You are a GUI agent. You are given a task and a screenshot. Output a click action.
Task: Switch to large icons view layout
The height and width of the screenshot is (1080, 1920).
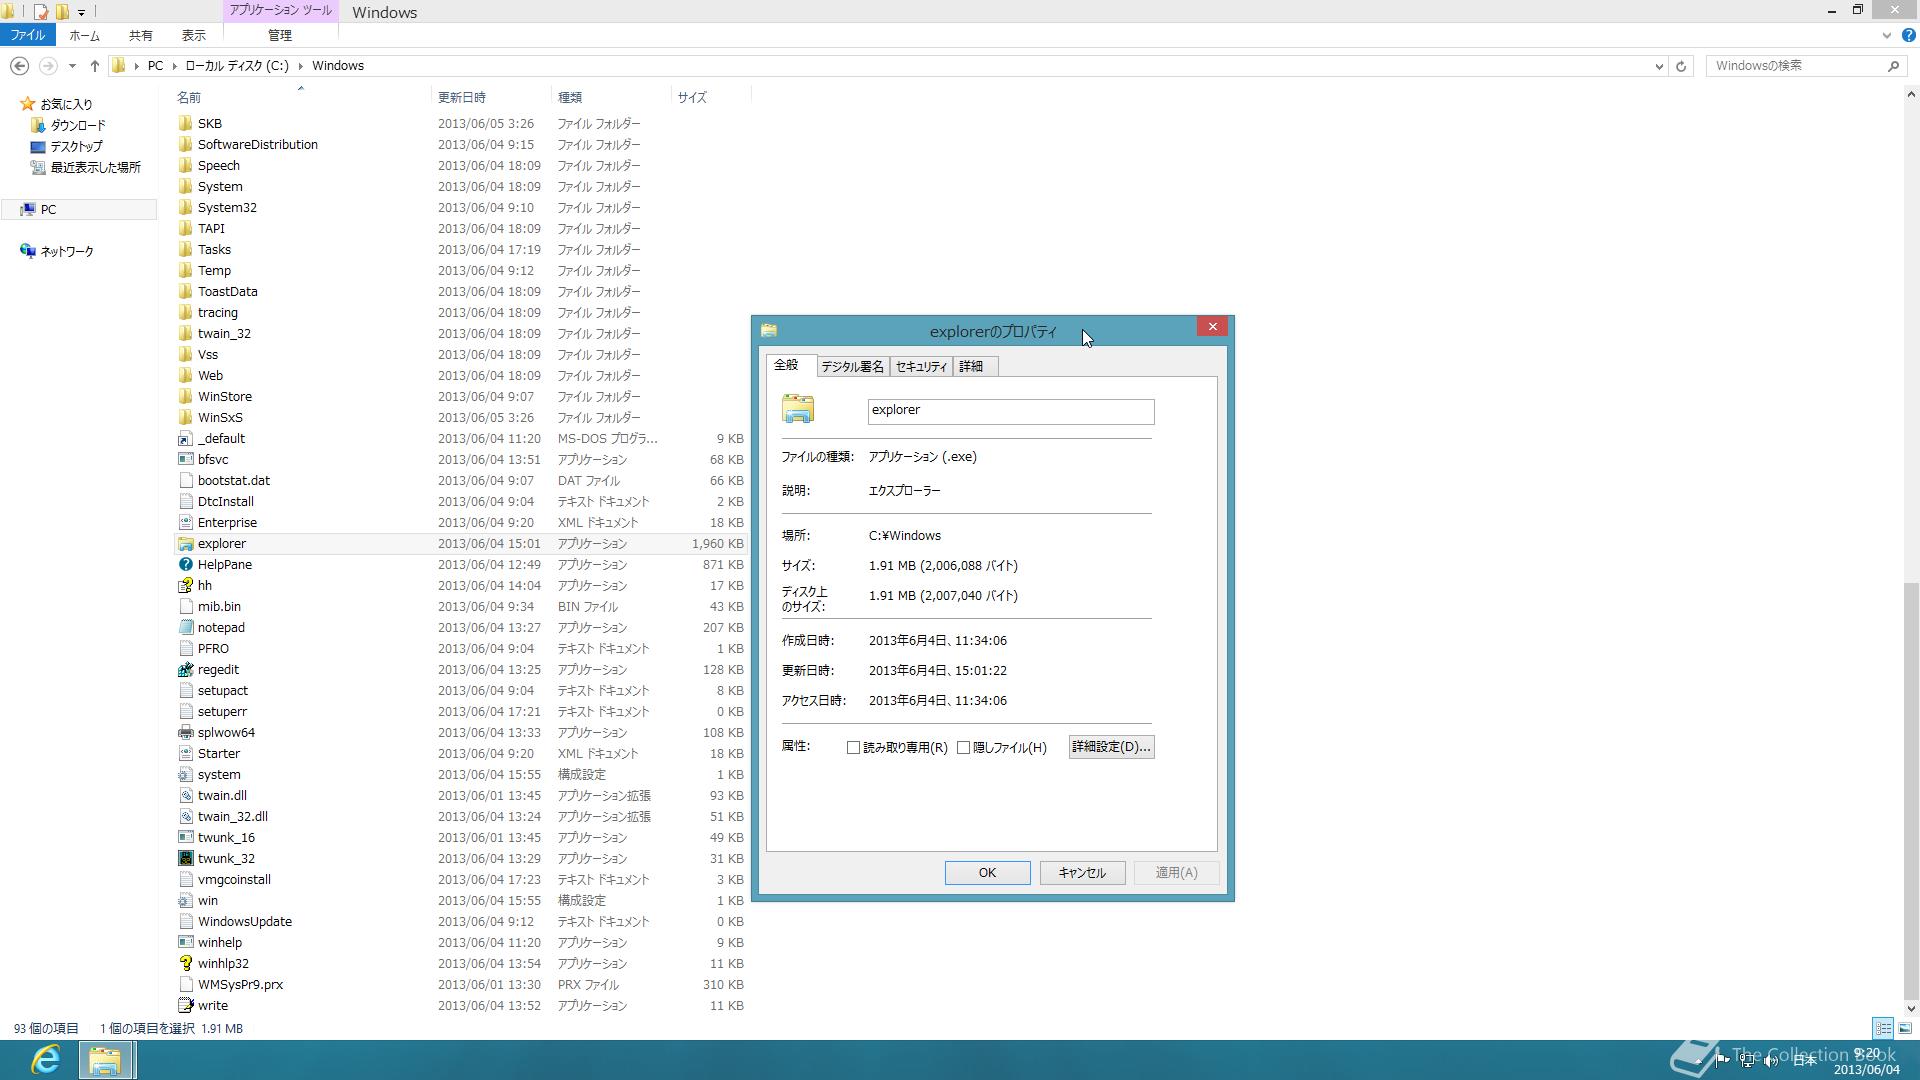point(1905,1028)
